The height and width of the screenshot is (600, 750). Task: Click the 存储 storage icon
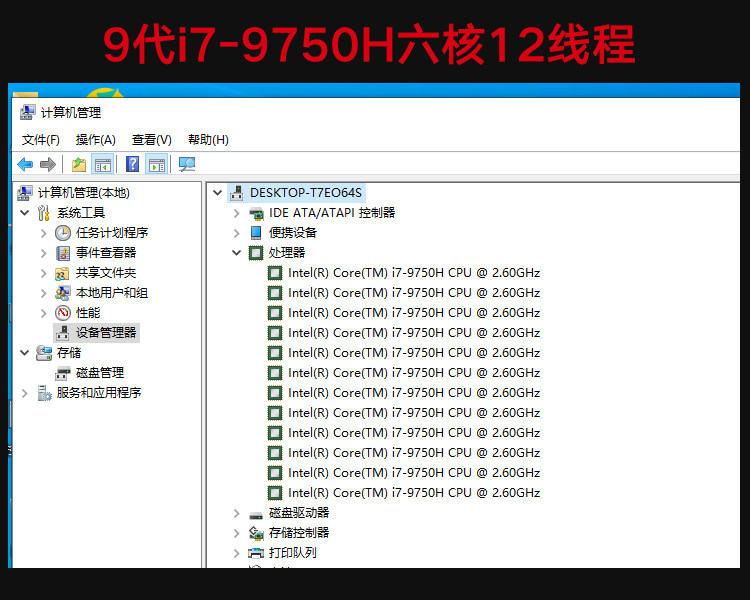tap(44, 353)
